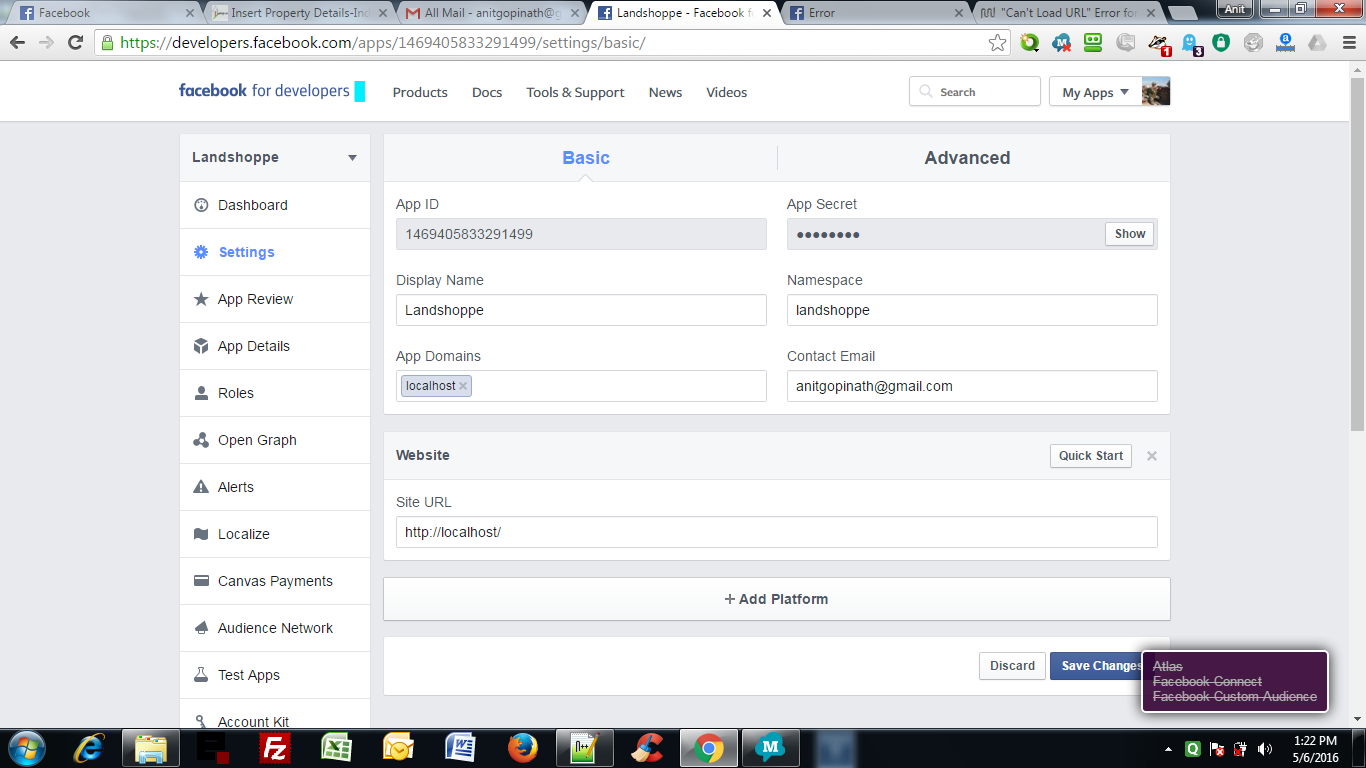
Task: Click the App ID value field
Action: click(x=581, y=234)
